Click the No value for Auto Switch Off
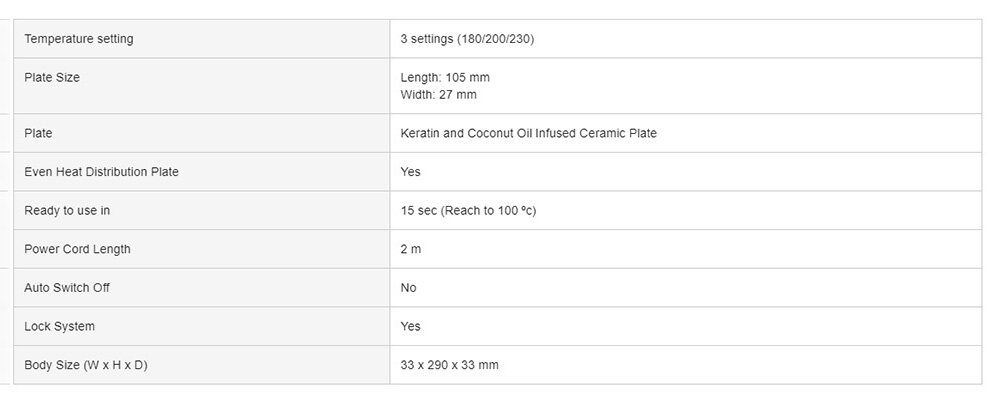Screen dimensions: 995x406 [409, 288]
